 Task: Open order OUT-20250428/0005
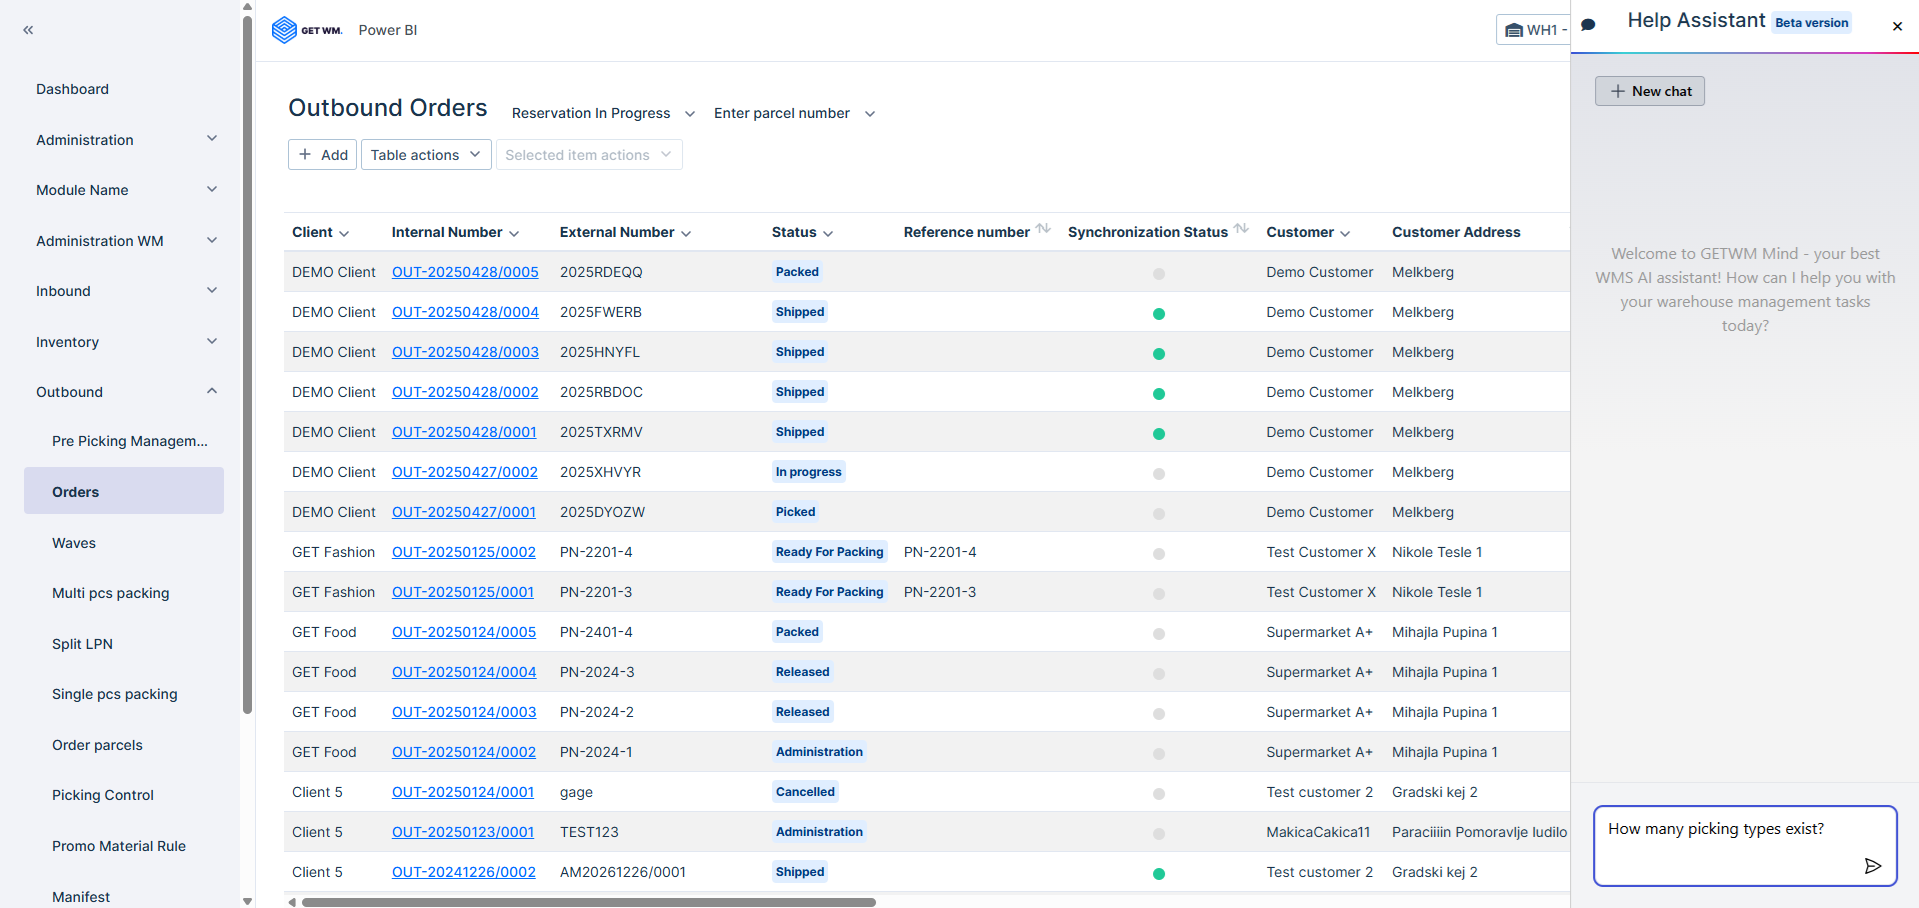pos(465,272)
